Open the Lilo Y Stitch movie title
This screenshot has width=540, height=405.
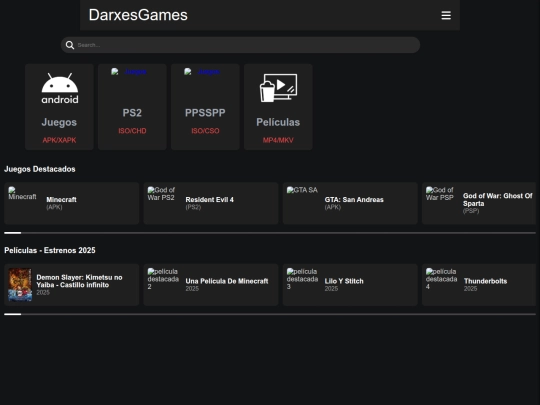point(344,281)
